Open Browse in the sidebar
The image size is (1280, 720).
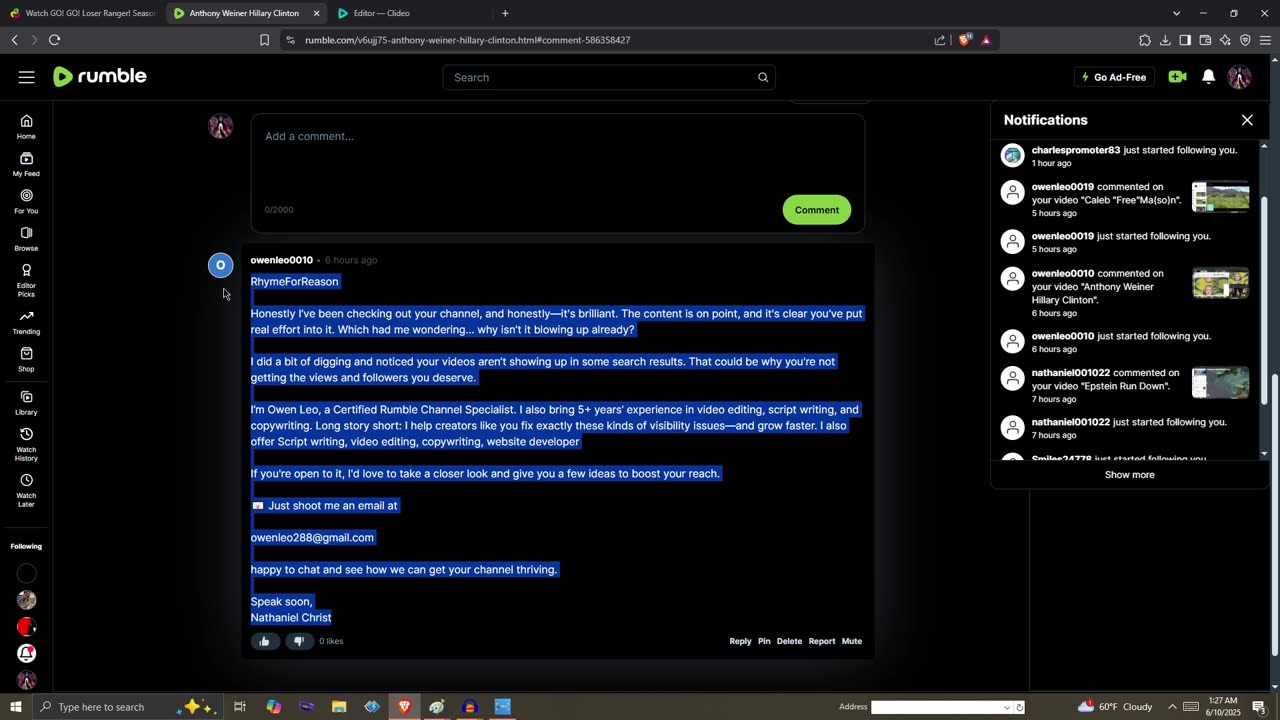(26, 239)
